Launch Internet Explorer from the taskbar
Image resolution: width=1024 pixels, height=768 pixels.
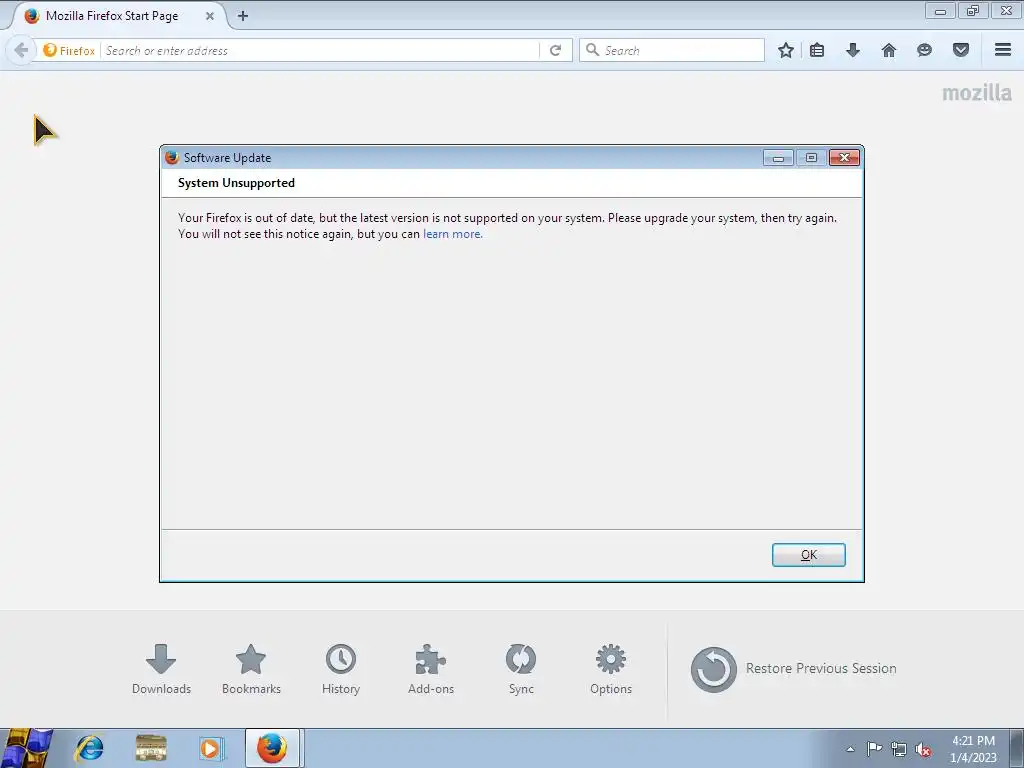tap(89, 748)
